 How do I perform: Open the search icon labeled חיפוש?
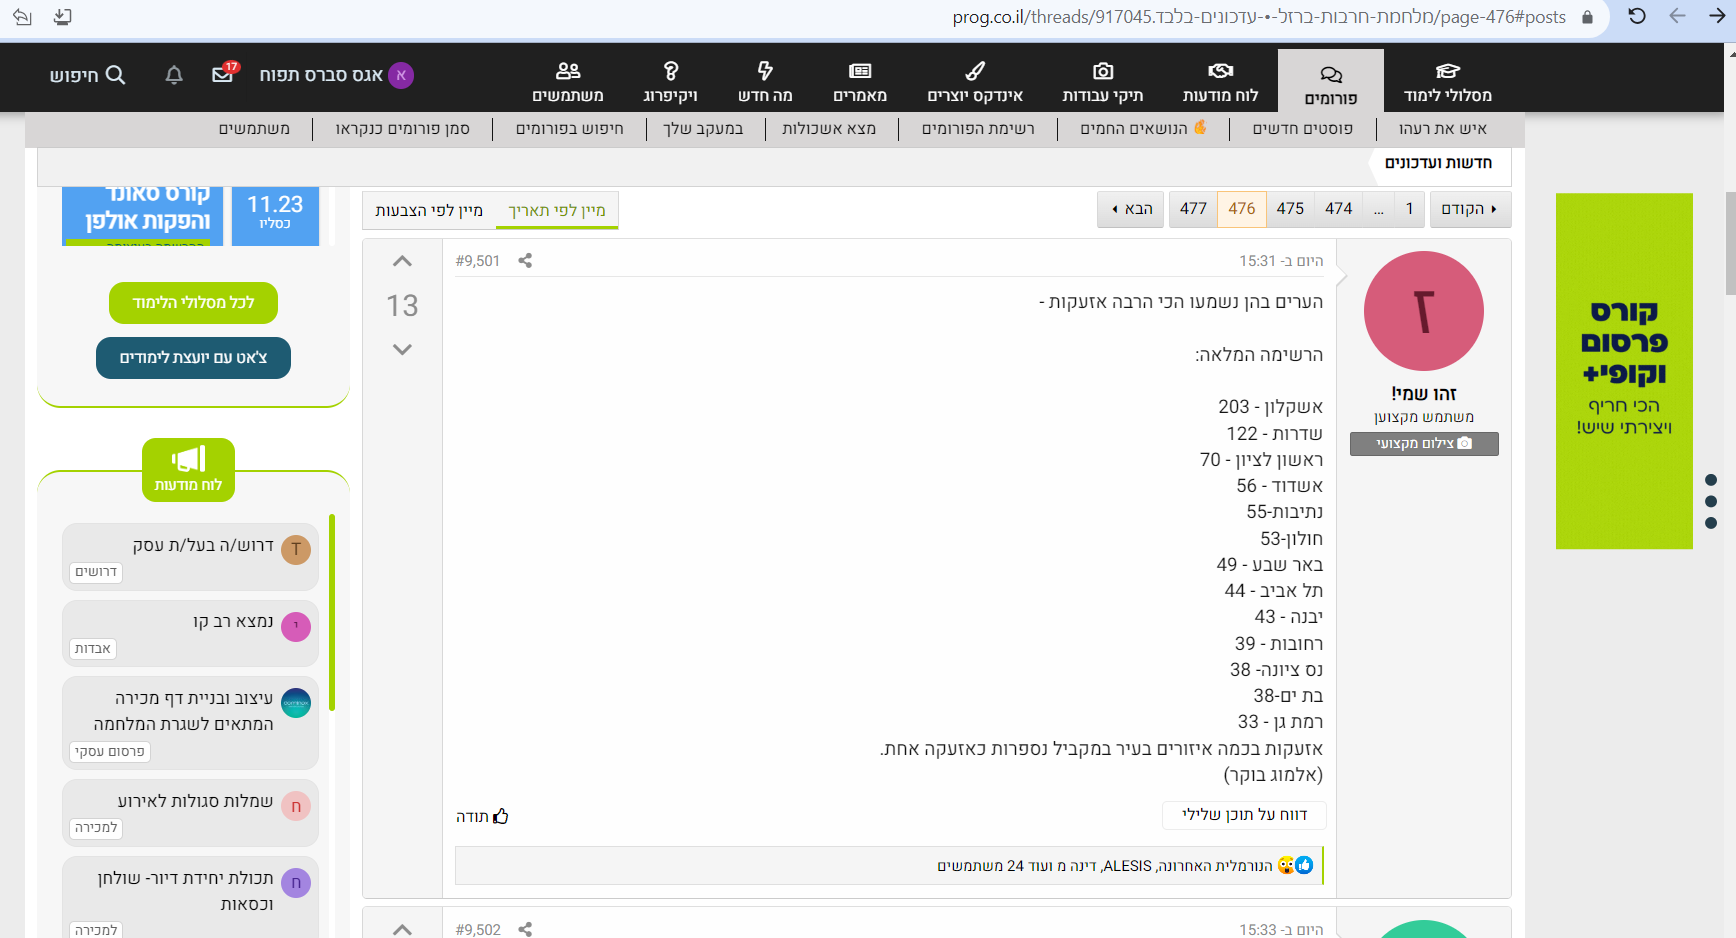click(x=88, y=75)
